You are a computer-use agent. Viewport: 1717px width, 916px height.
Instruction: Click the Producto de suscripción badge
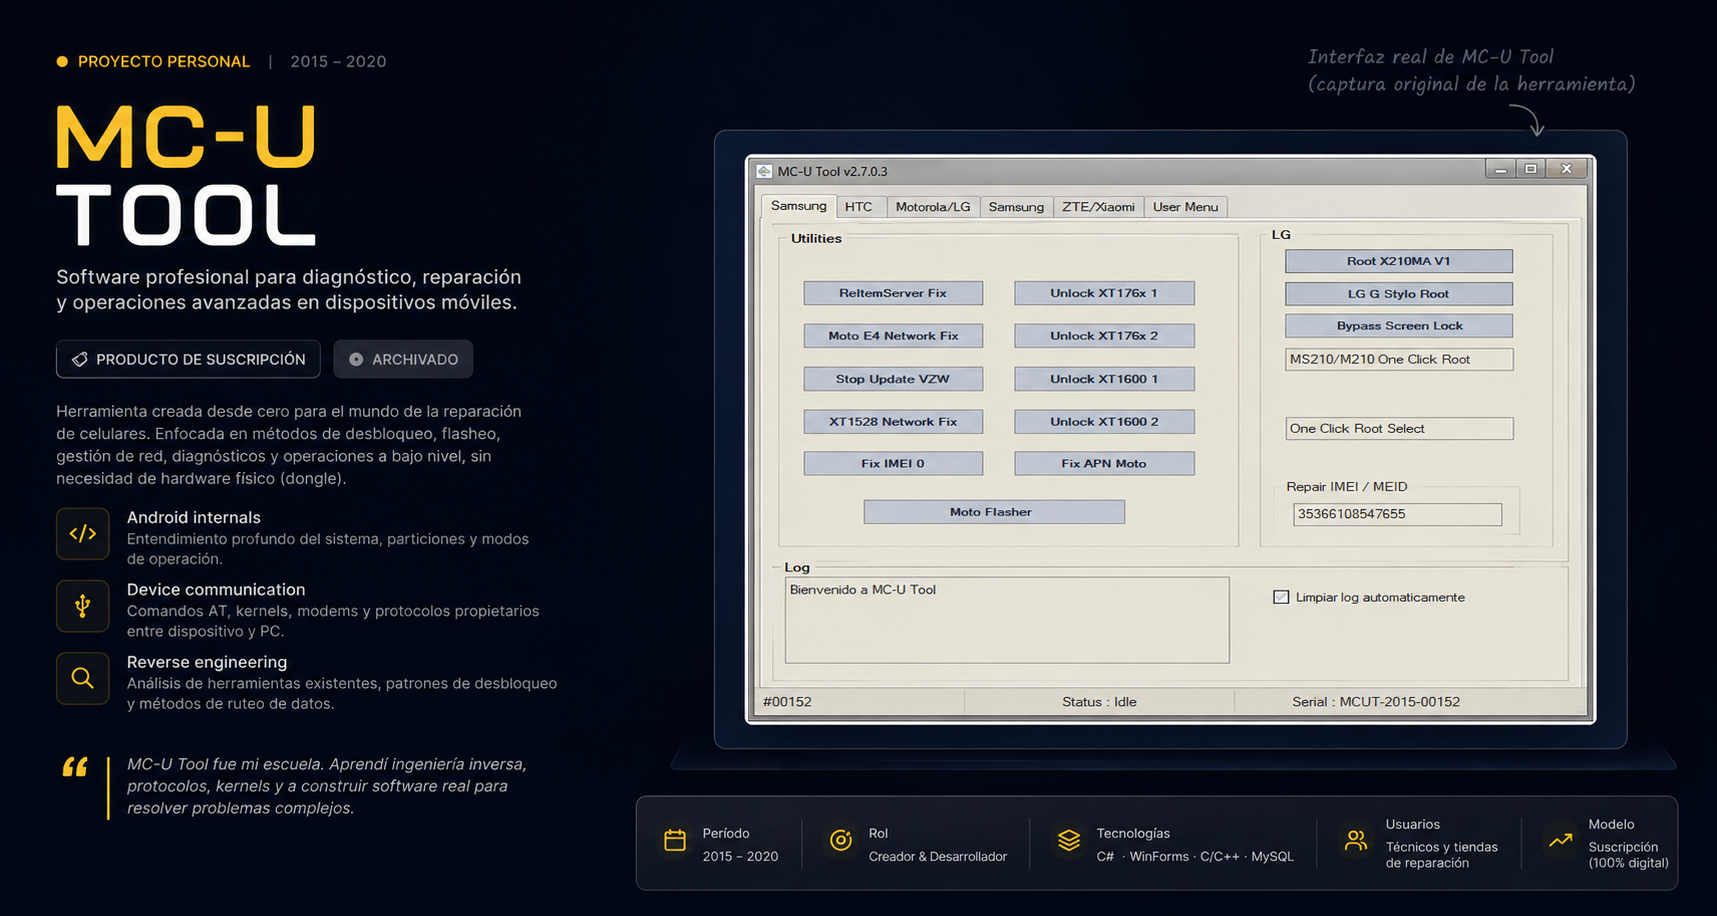188,359
